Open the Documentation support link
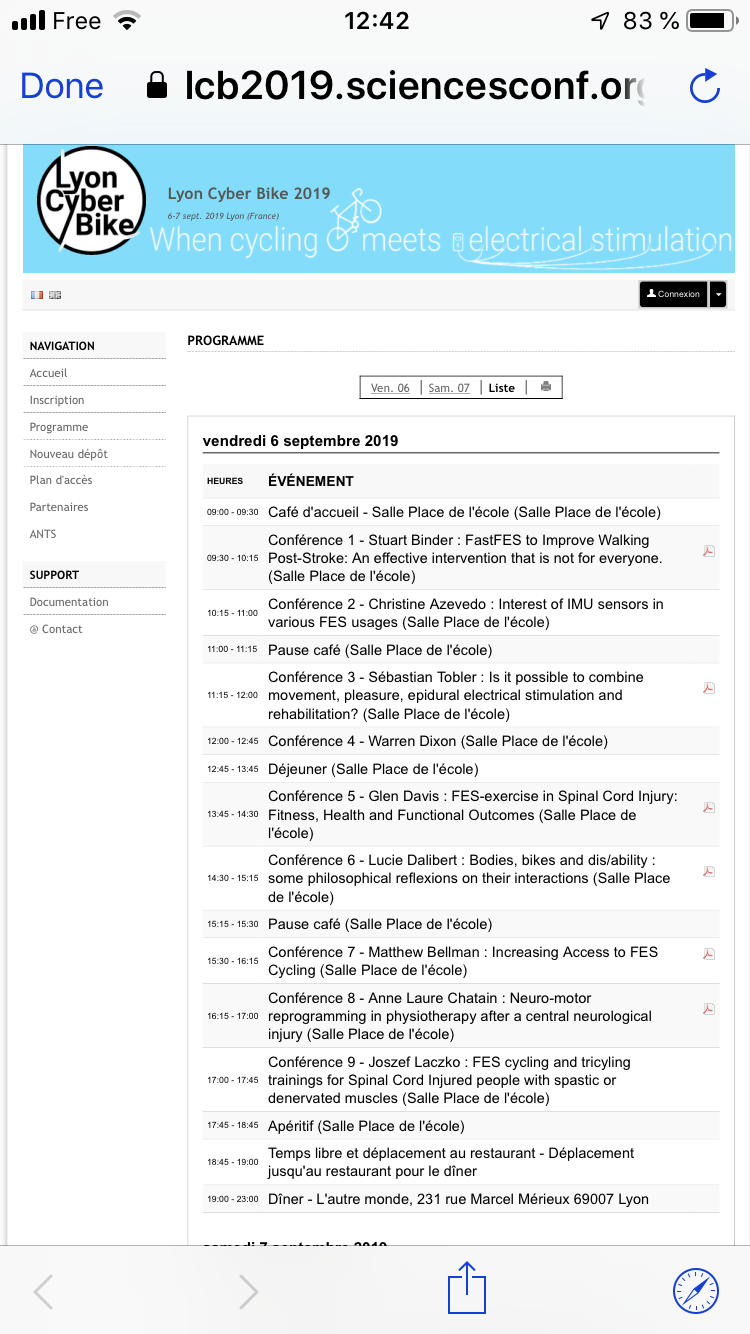Screen dimensions: 750x1334 point(69,602)
